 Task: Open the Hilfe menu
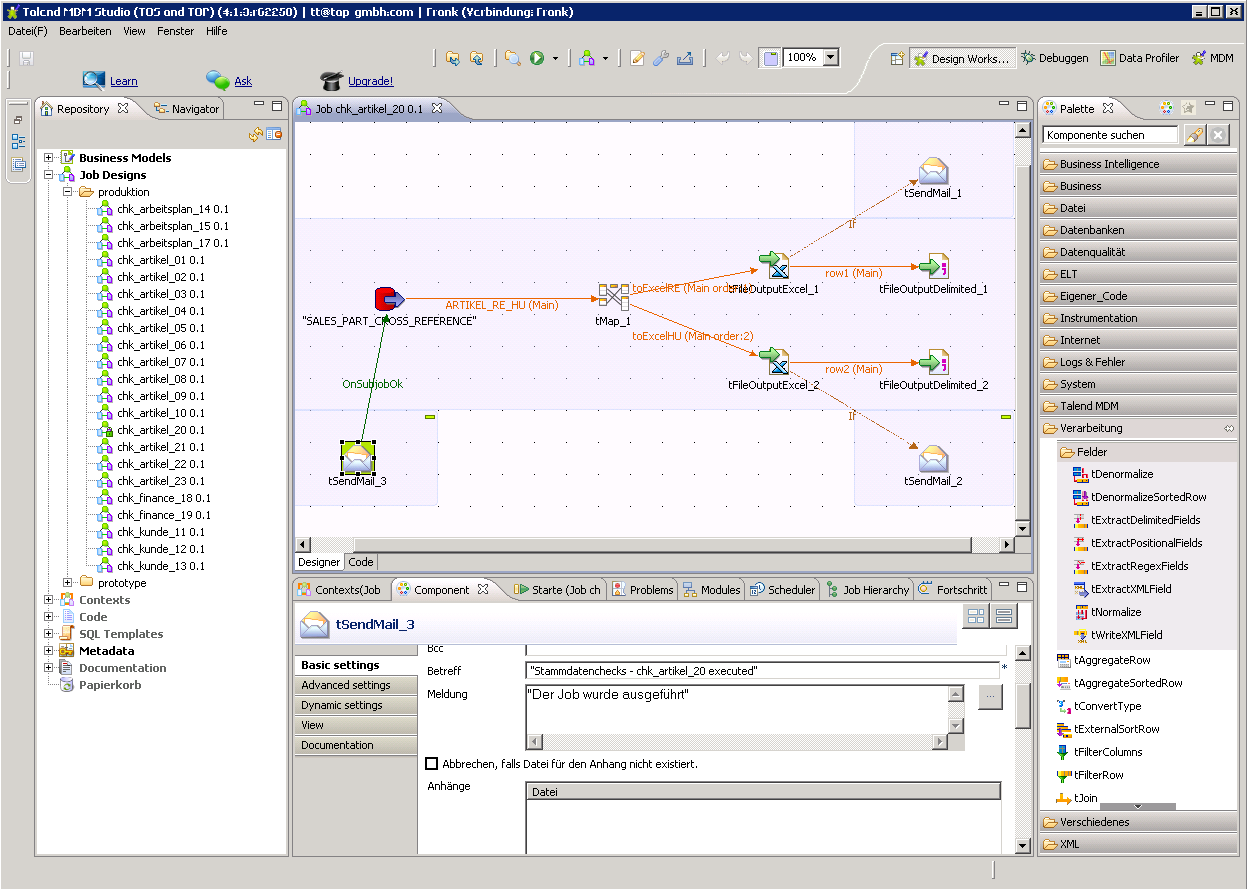(x=216, y=31)
